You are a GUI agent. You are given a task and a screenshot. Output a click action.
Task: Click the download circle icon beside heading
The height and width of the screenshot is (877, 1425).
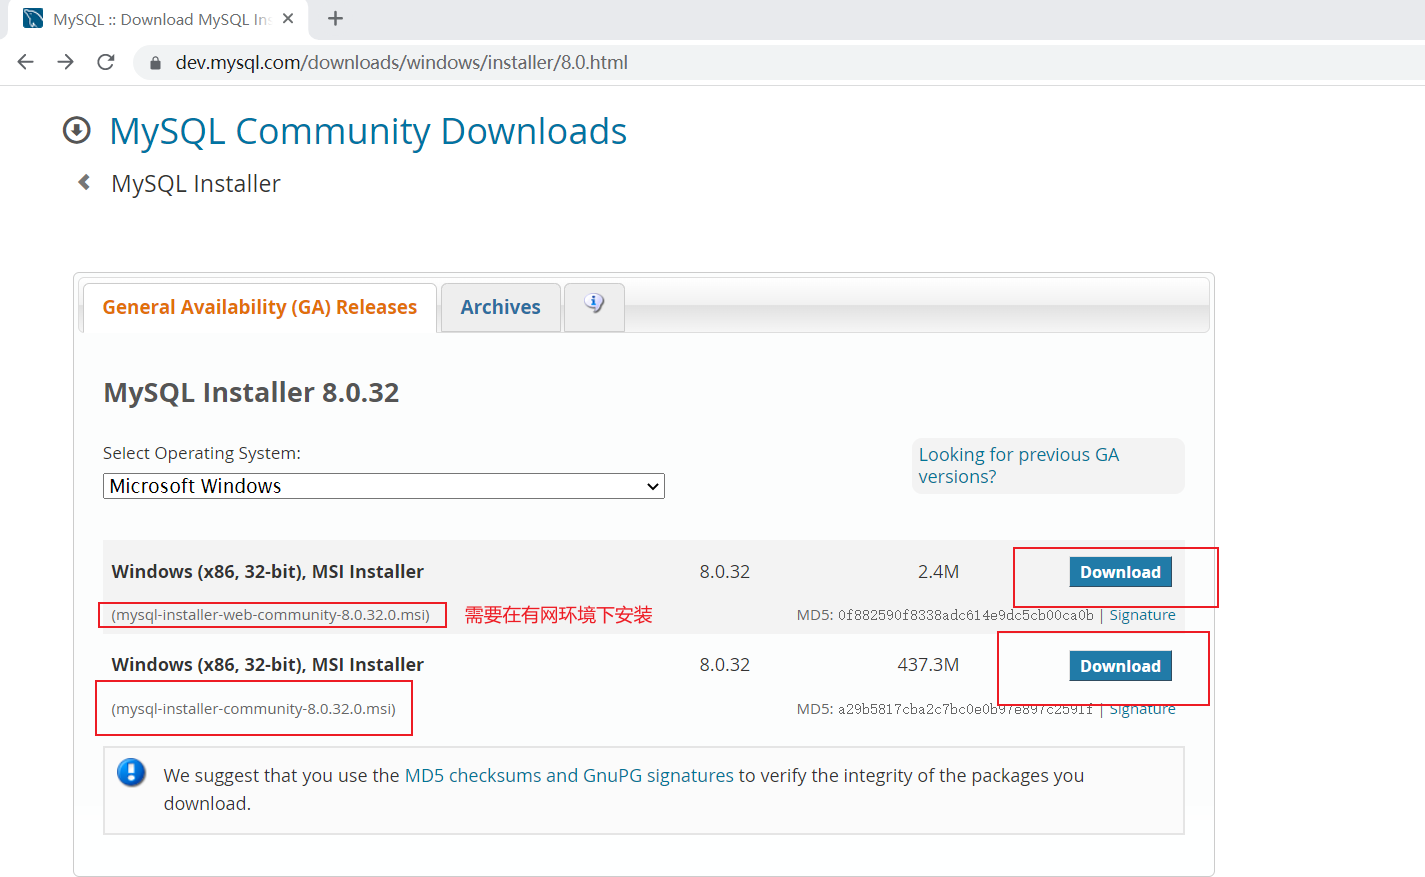pyautogui.click(x=77, y=130)
